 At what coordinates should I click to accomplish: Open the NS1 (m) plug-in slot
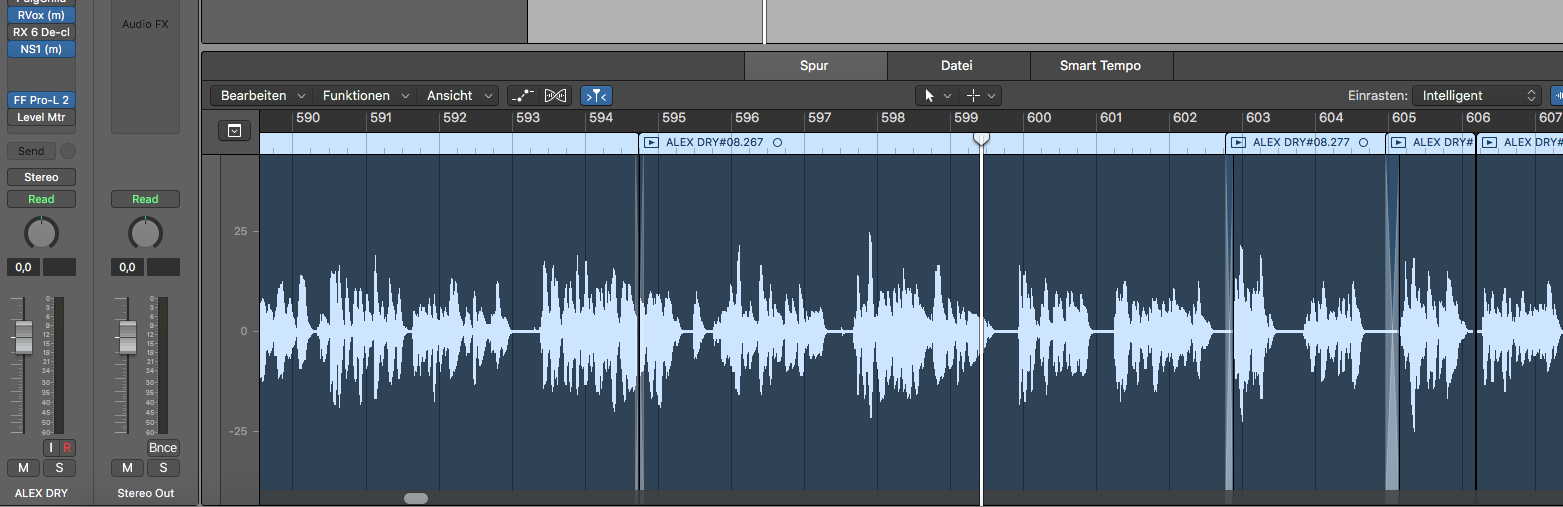tap(41, 49)
